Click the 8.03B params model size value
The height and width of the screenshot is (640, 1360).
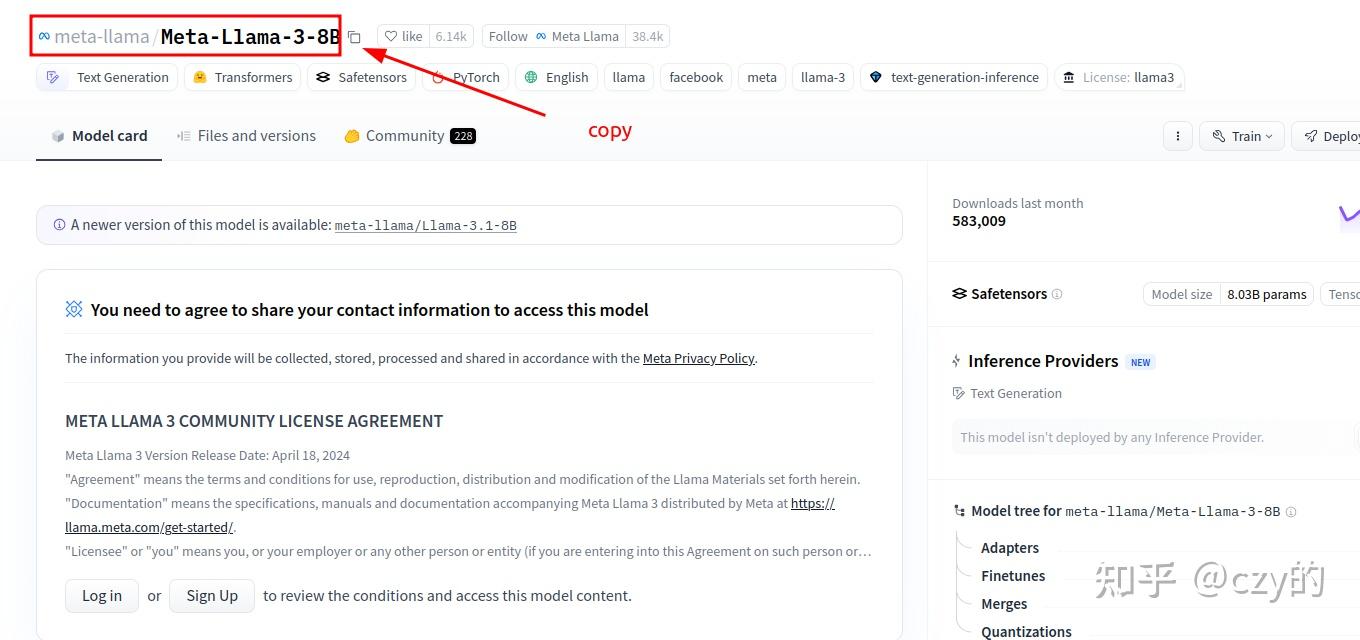1267,294
